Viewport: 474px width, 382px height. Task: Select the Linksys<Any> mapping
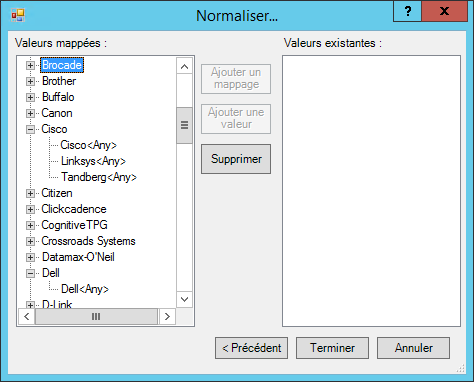coord(93,161)
